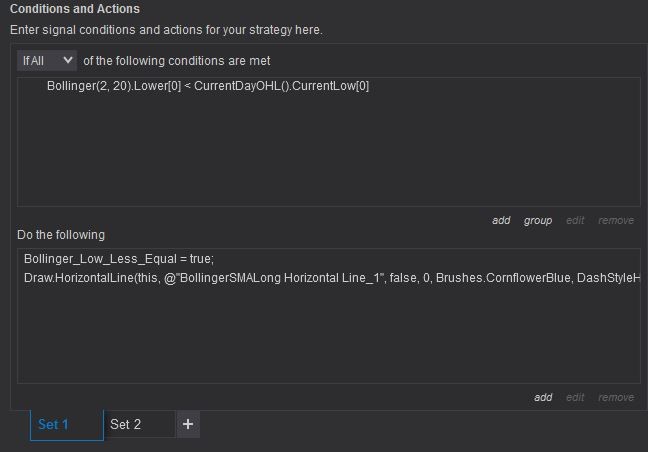Click edit under the conditions list
This screenshot has height=452, width=648.
(575, 220)
